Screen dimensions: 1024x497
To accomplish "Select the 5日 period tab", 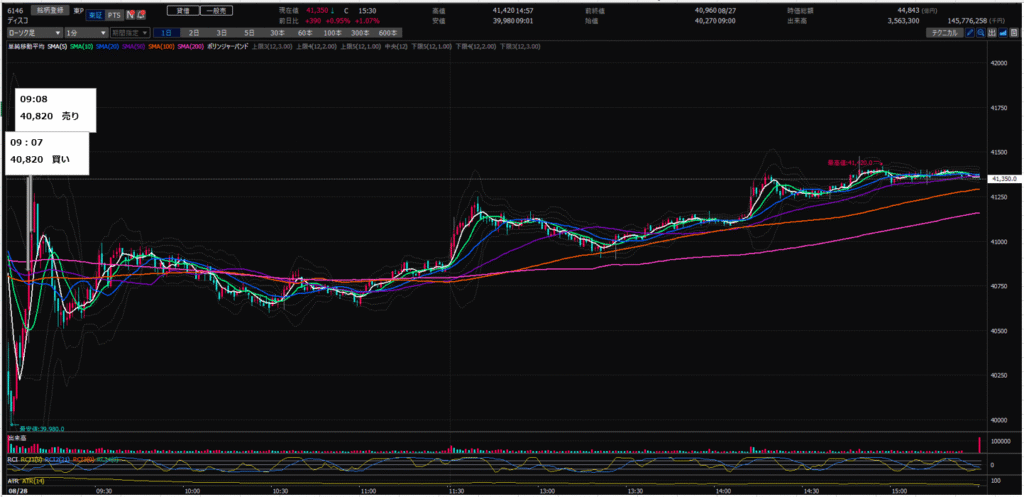I will [x=249, y=32].
